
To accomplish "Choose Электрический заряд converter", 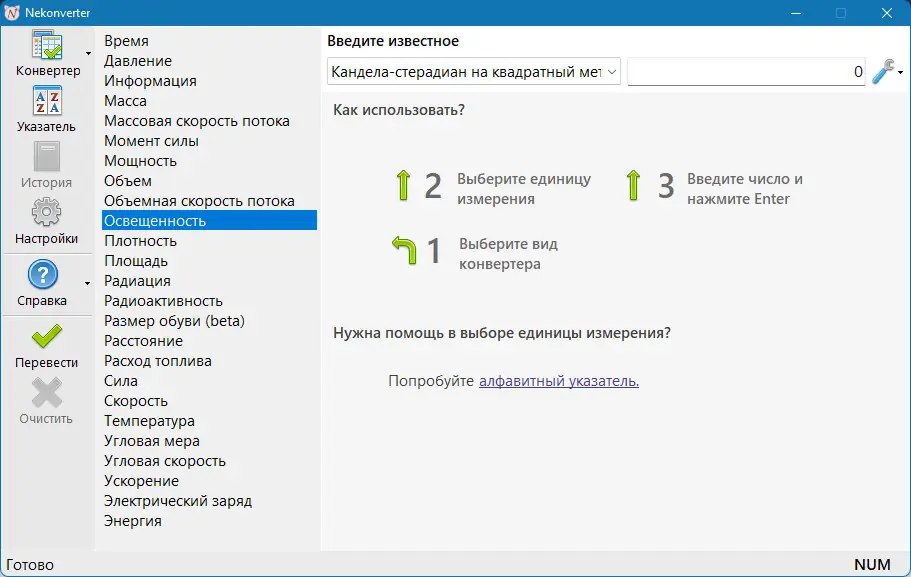I will [178, 501].
